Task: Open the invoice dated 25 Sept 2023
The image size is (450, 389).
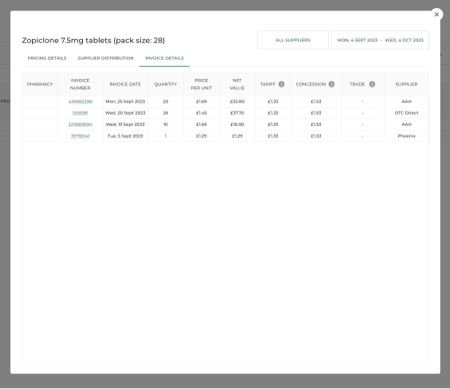Action: (x=80, y=102)
